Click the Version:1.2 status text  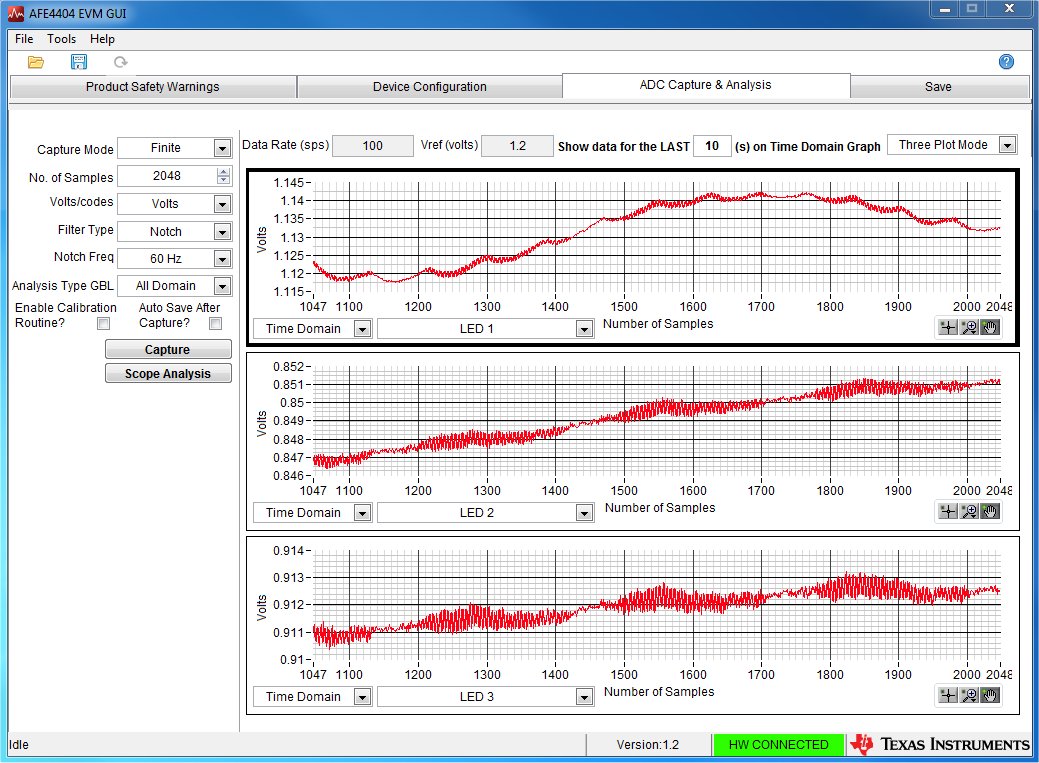[x=647, y=744]
